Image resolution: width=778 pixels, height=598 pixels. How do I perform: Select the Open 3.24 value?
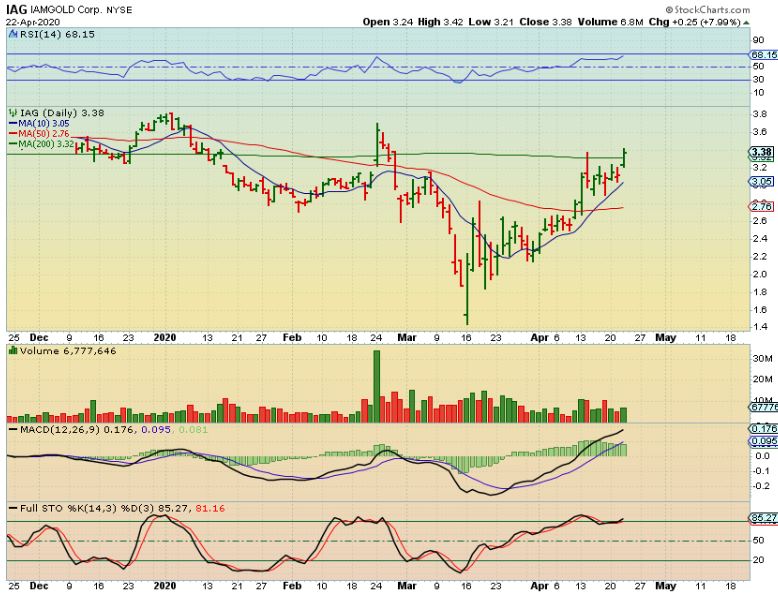tap(388, 22)
